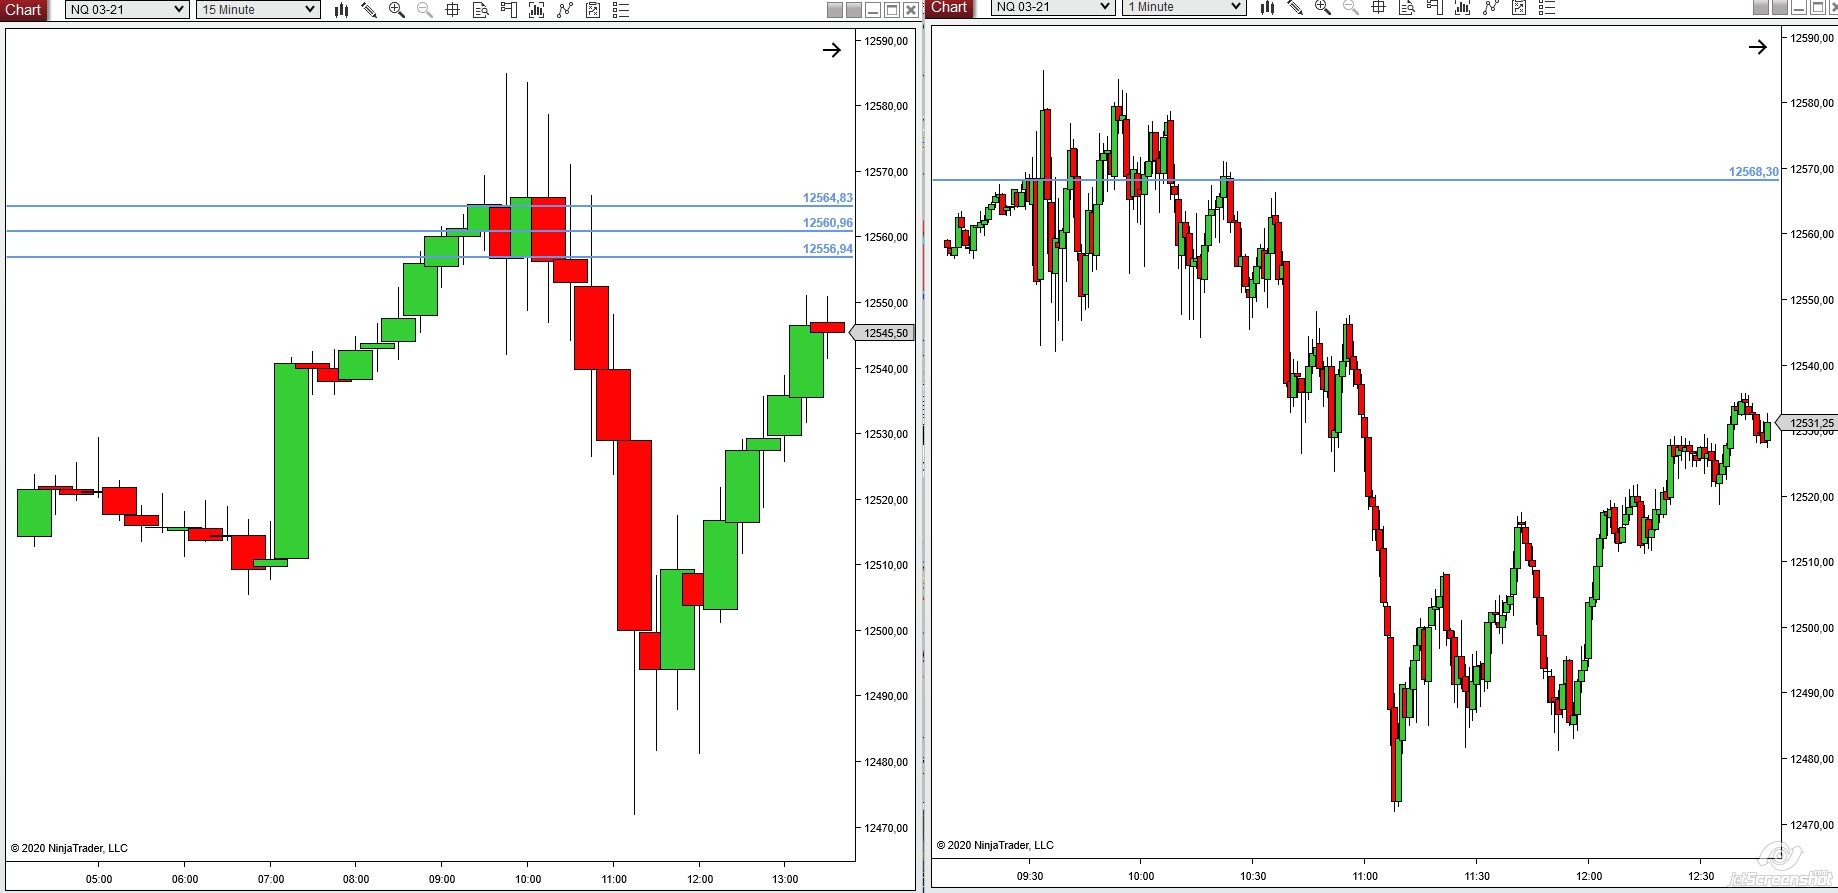Image resolution: width=1838 pixels, height=893 pixels.
Task: Zoom in on the 1 Minute chart
Action: (x=1323, y=7)
